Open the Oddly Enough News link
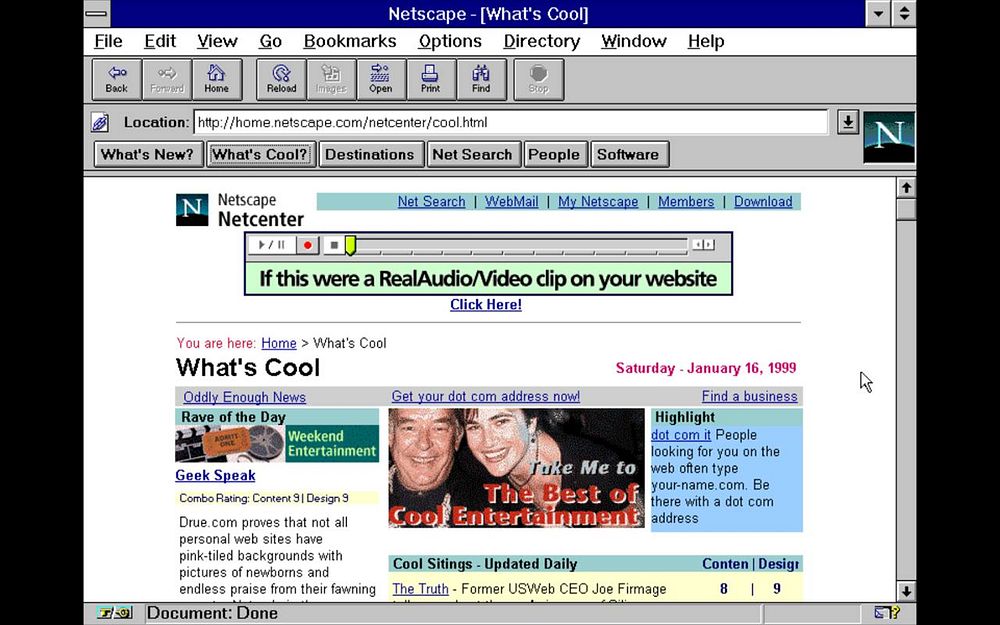Image resolution: width=1000 pixels, height=625 pixels. 244,397
